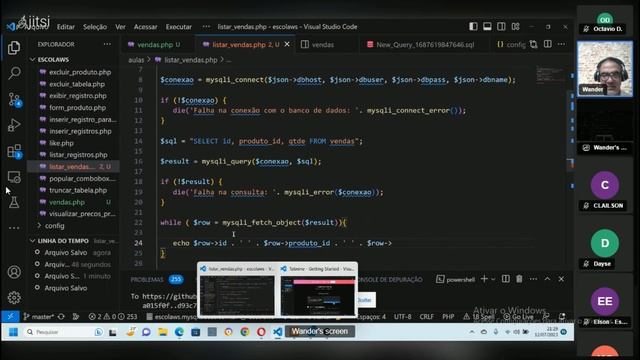Click remote window indicator in status bar

10,316
